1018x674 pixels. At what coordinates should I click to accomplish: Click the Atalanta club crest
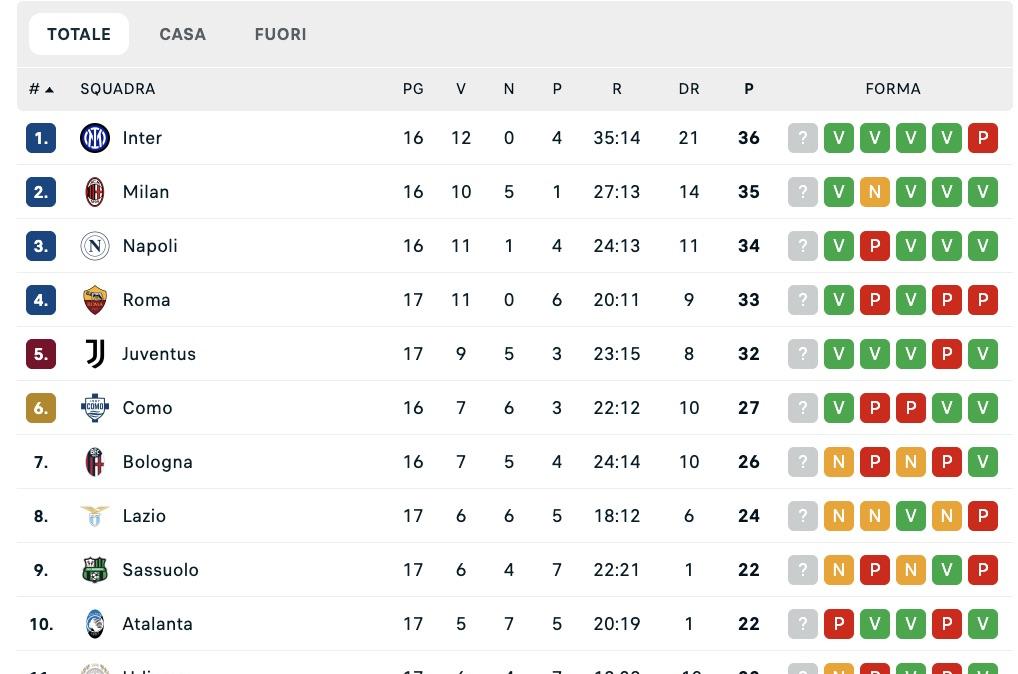point(95,624)
